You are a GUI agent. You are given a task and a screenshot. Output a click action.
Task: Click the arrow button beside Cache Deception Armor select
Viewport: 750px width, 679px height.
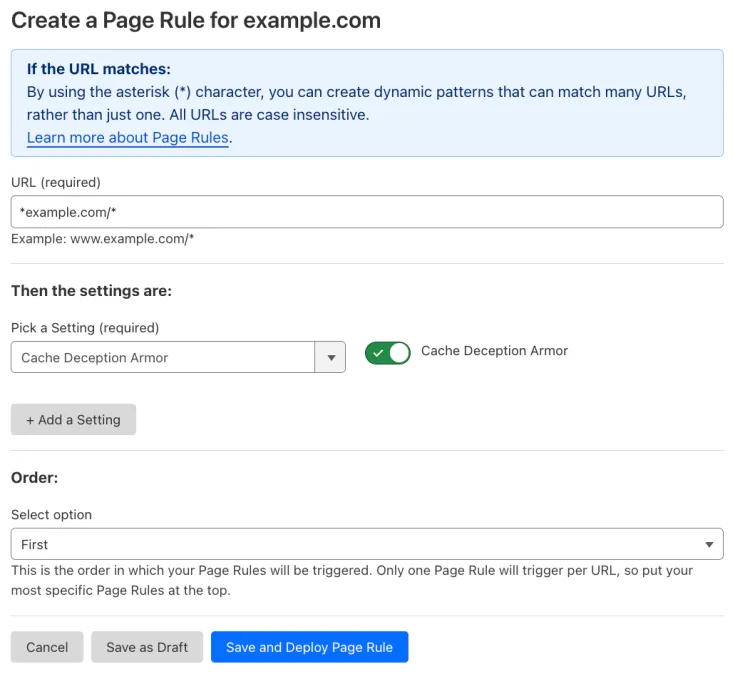[x=330, y=358]
